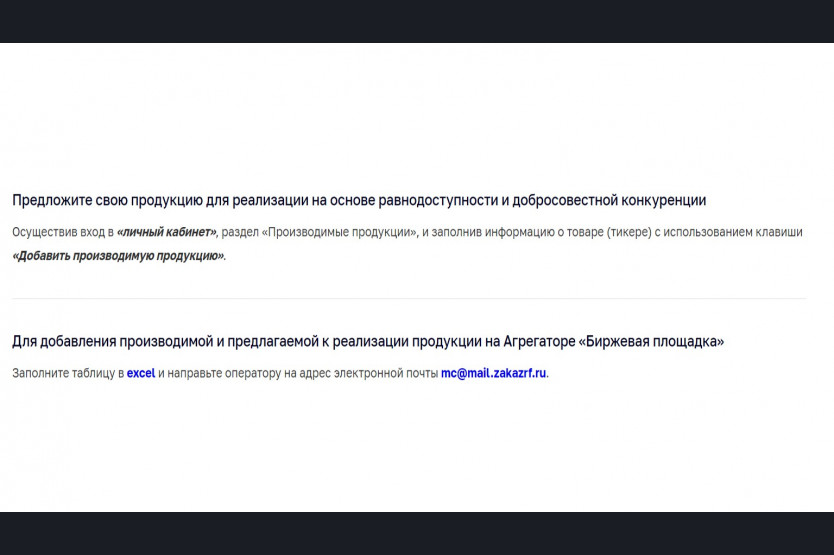This screenshot has height=555, width=834.
Task: Click the words «с использованием клавиши»
Action: (729, 232)
